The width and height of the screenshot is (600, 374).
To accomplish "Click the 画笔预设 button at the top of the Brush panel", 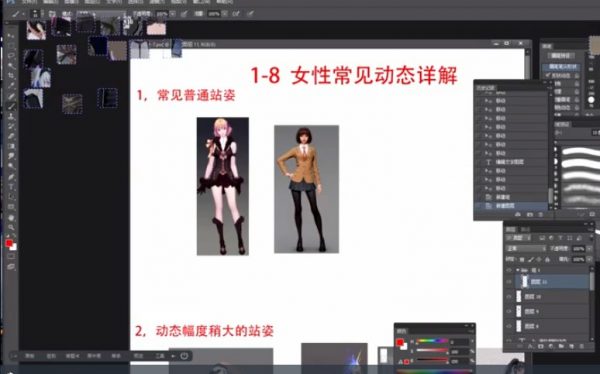I will click(561, 56).
